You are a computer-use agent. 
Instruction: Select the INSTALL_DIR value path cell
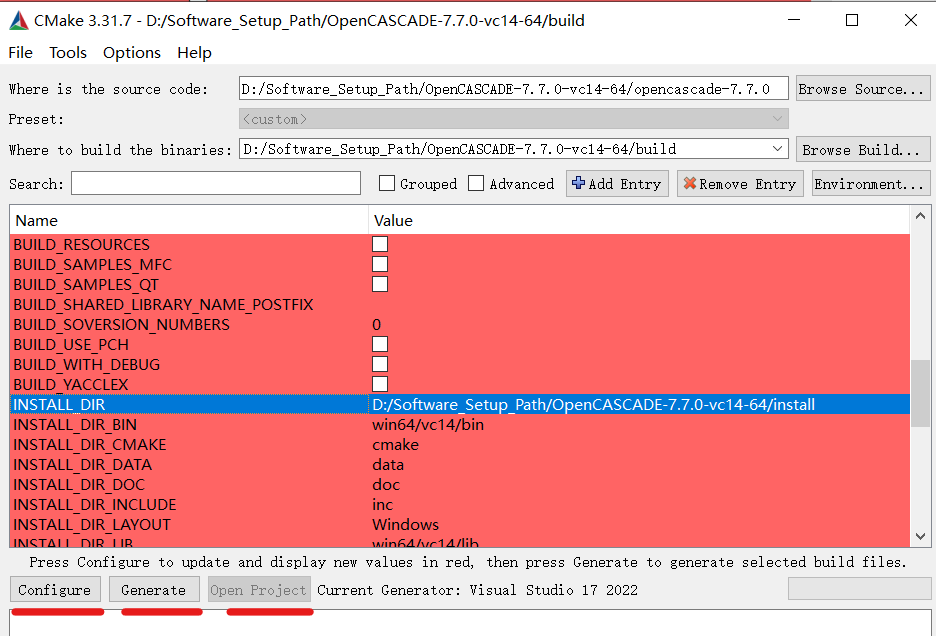pyautogui.click(x=639, y=404)
